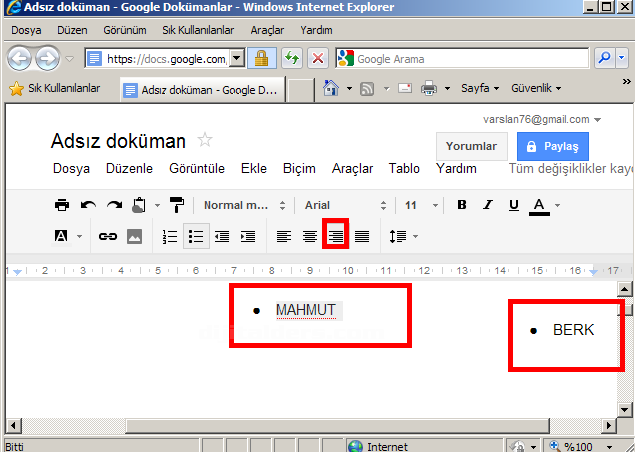Click the redo arrow icon

coord(114,205)
